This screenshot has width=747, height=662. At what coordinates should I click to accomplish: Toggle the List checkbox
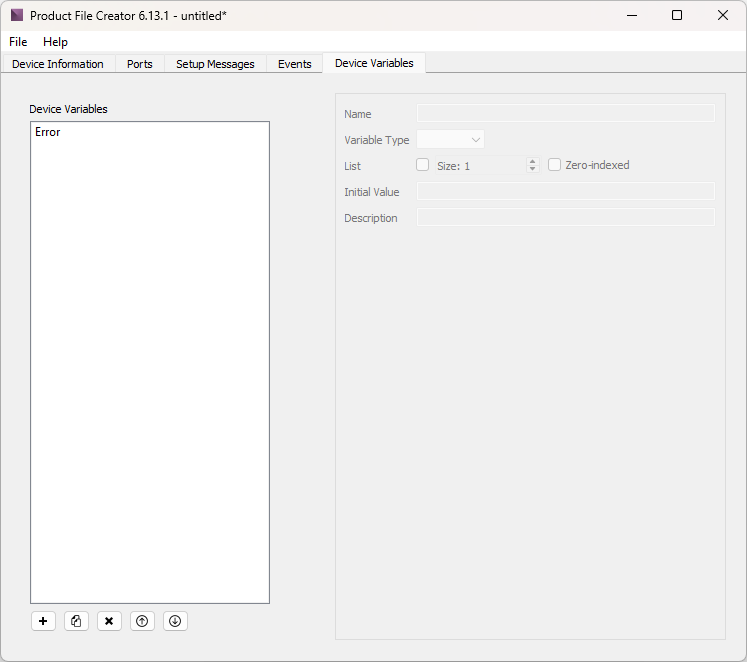click(422, 165)
